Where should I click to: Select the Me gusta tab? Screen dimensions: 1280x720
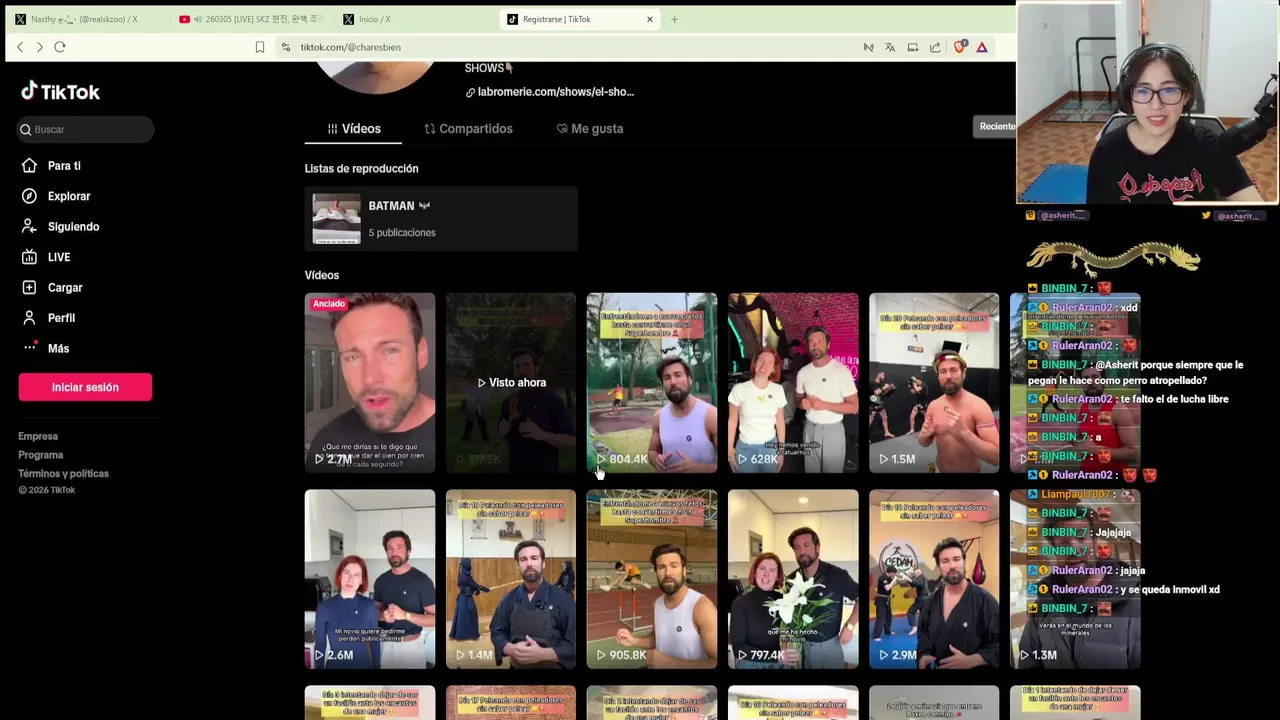click(x=589, y=129)
